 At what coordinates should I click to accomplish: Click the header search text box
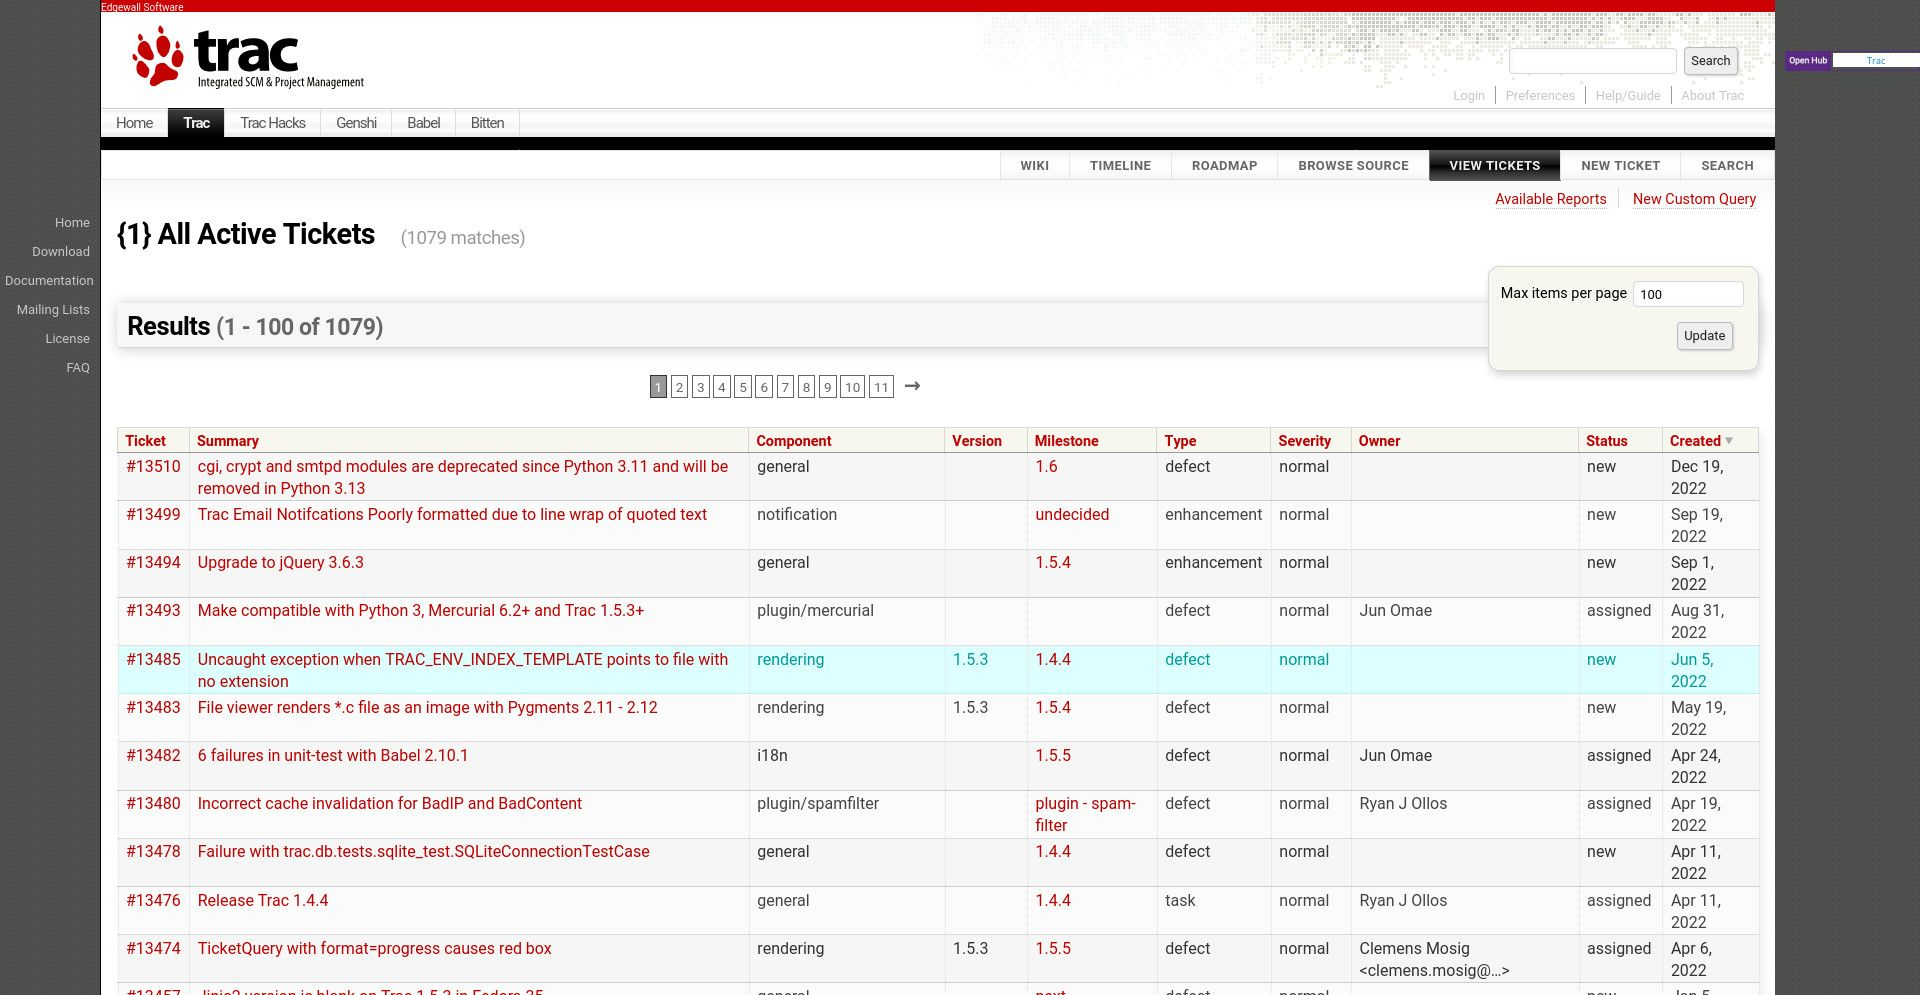click(1592, 61)
